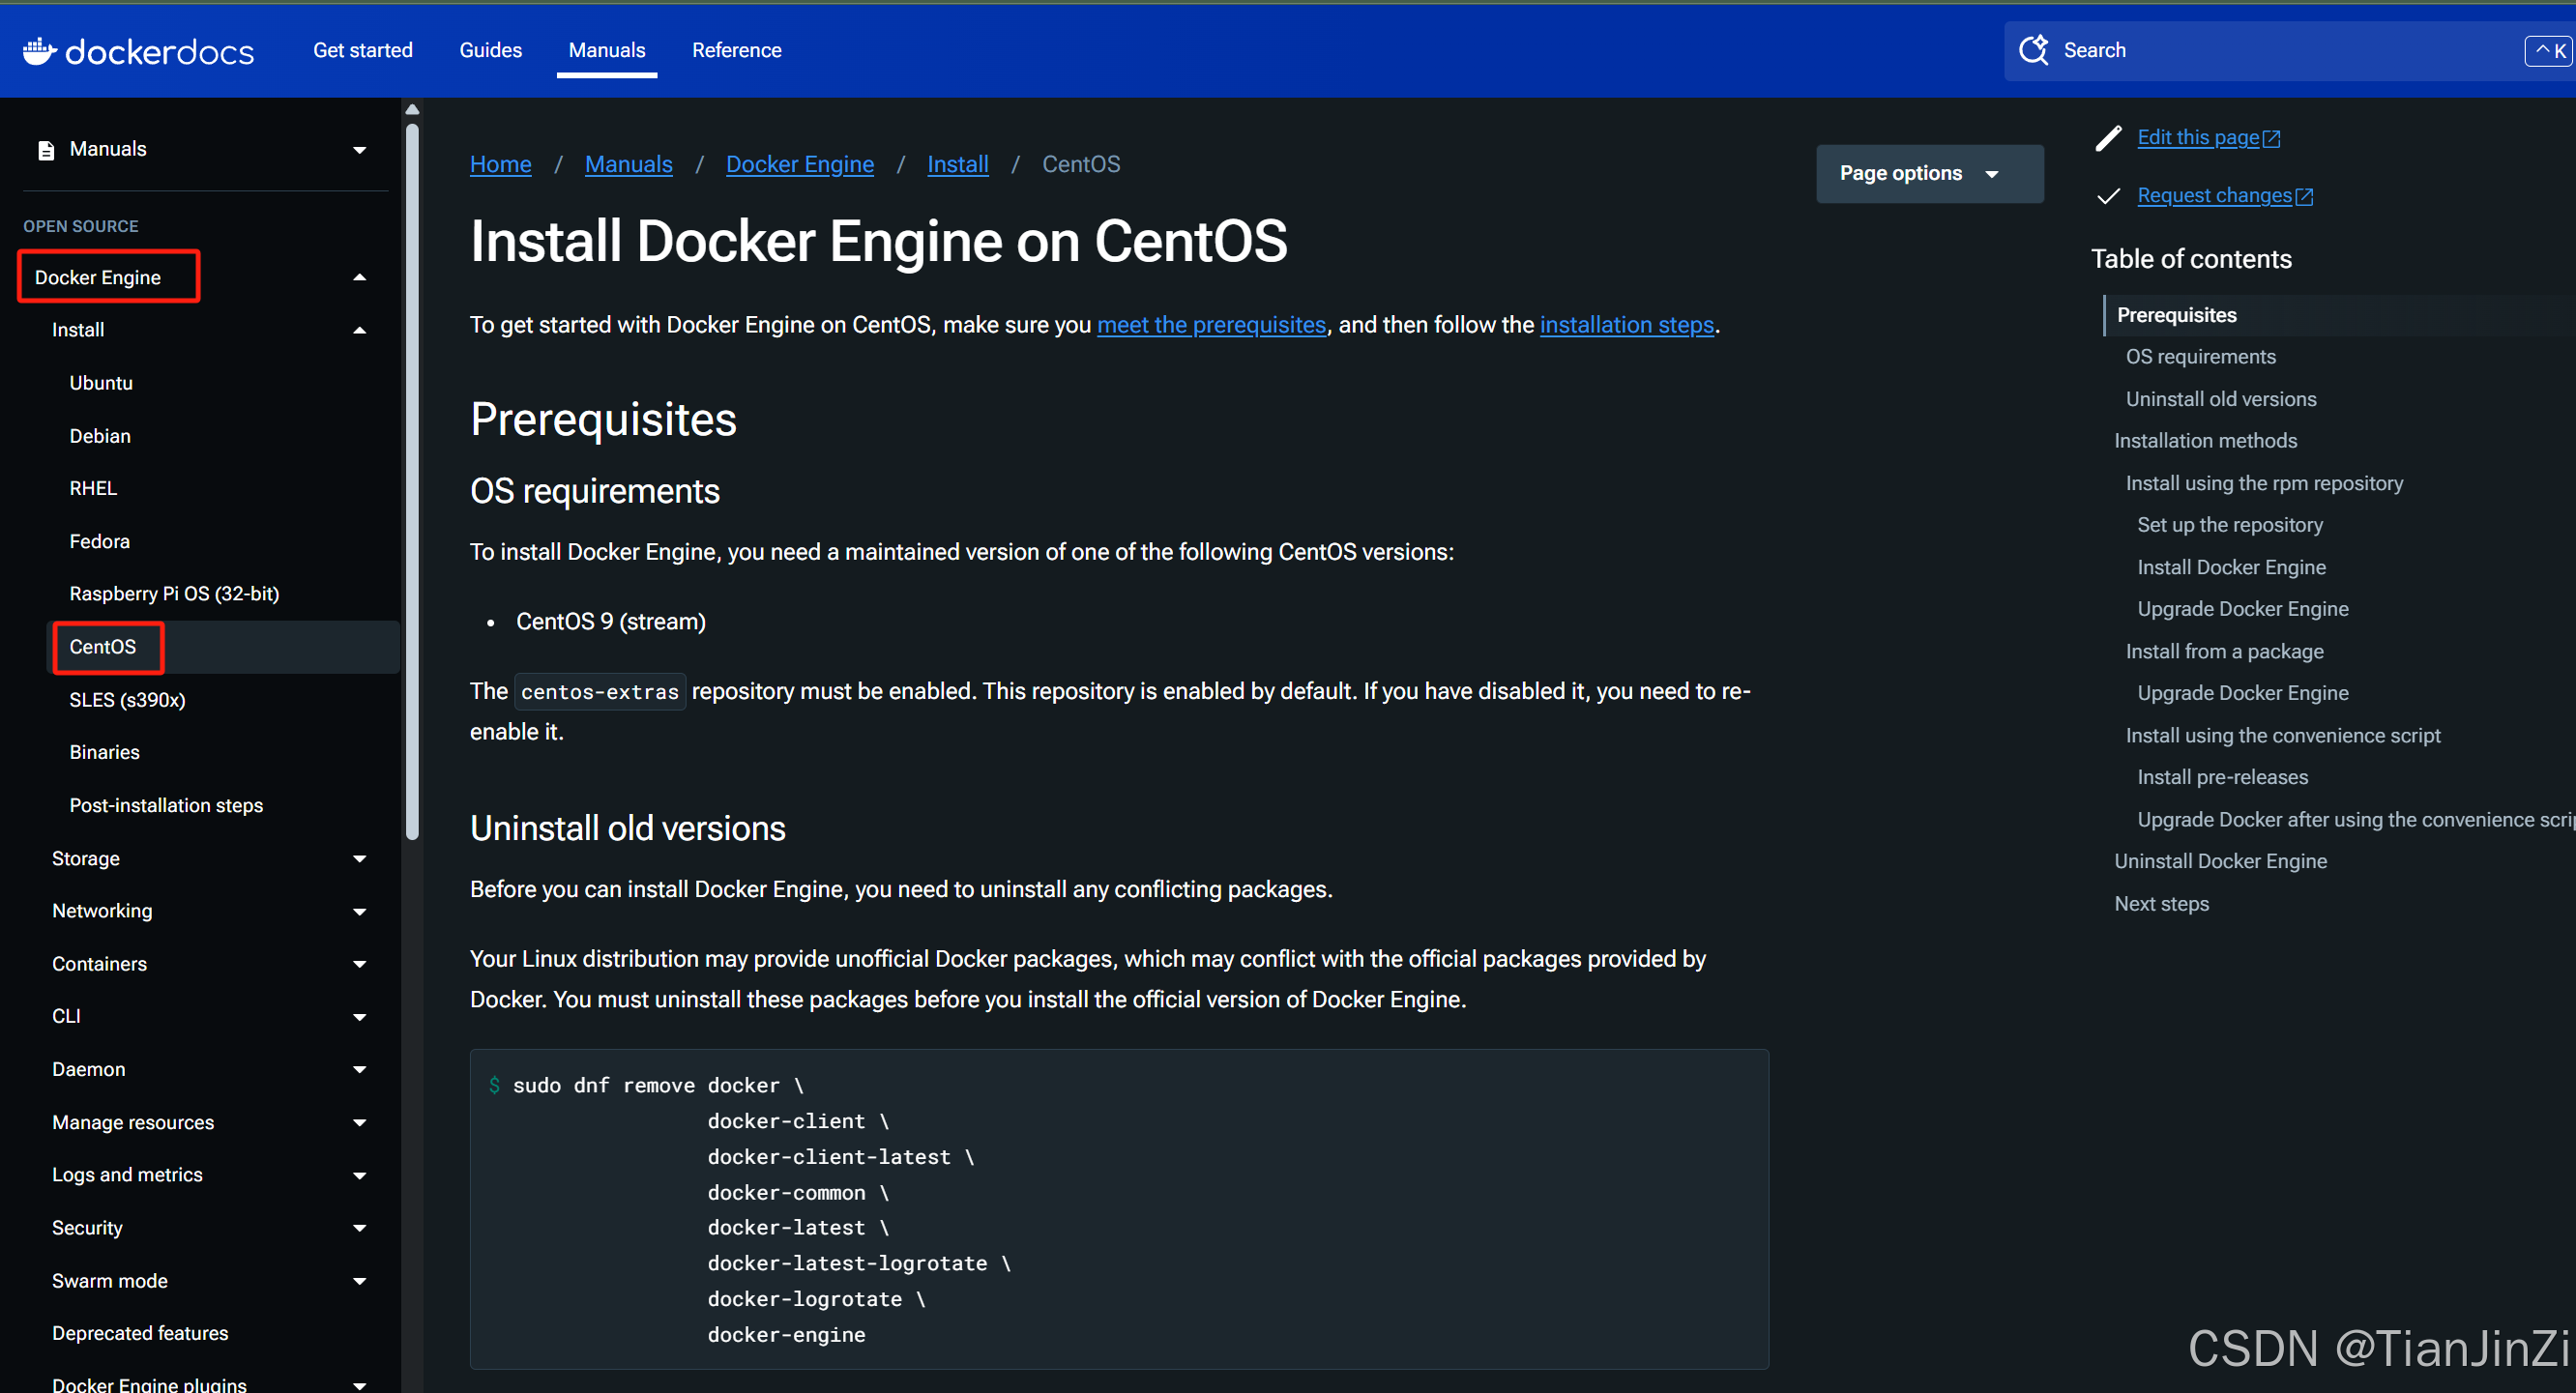Expand the Networking section
Image resolution: width=2576 pixels, height=1393 pixels.
pos(360,911)
